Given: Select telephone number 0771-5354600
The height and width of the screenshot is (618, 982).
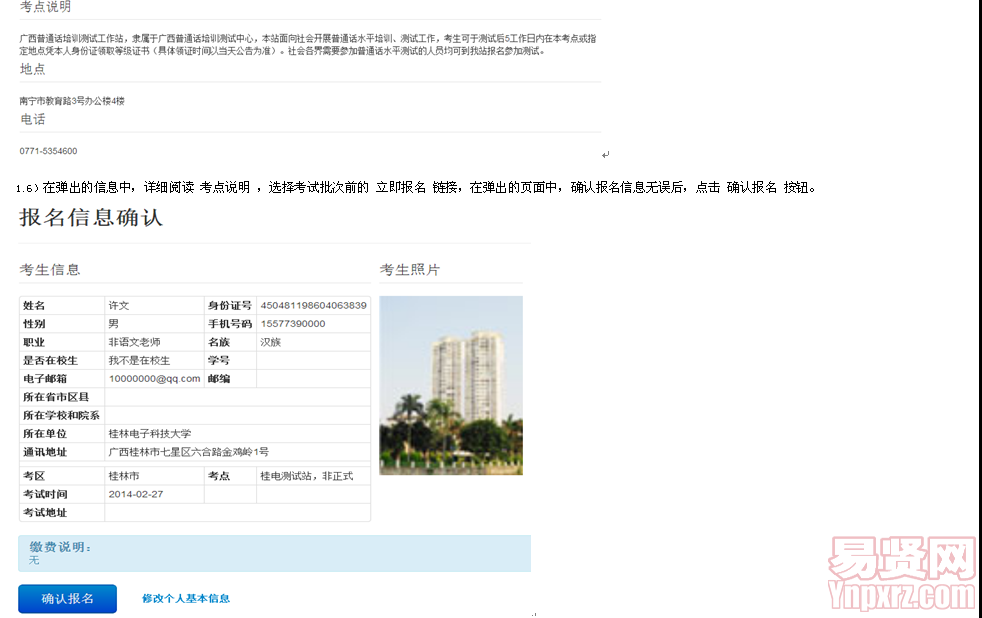Looking at the screenshot, I should pyautogui.click(x=48, y=151).
